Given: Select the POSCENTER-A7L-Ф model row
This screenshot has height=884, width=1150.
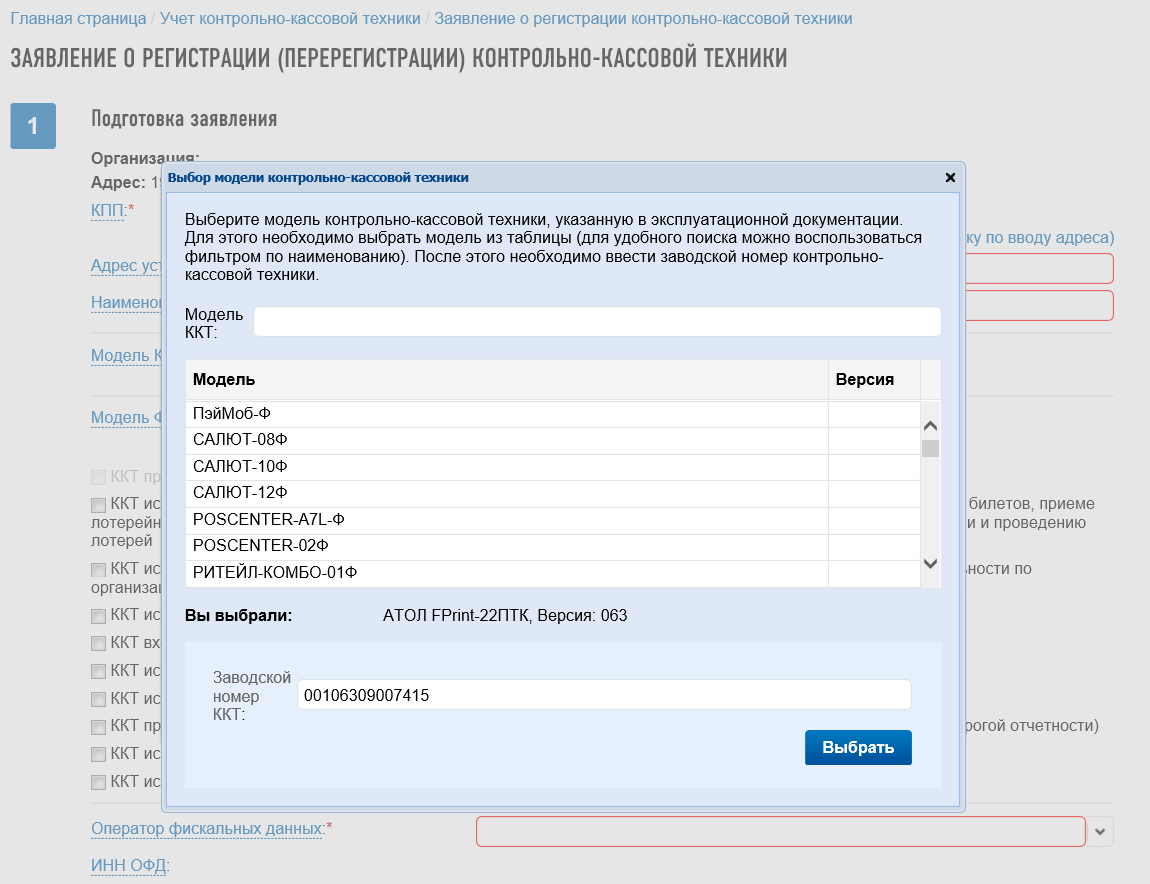Looking at the screenshot, I should click(x=553, y=520).
